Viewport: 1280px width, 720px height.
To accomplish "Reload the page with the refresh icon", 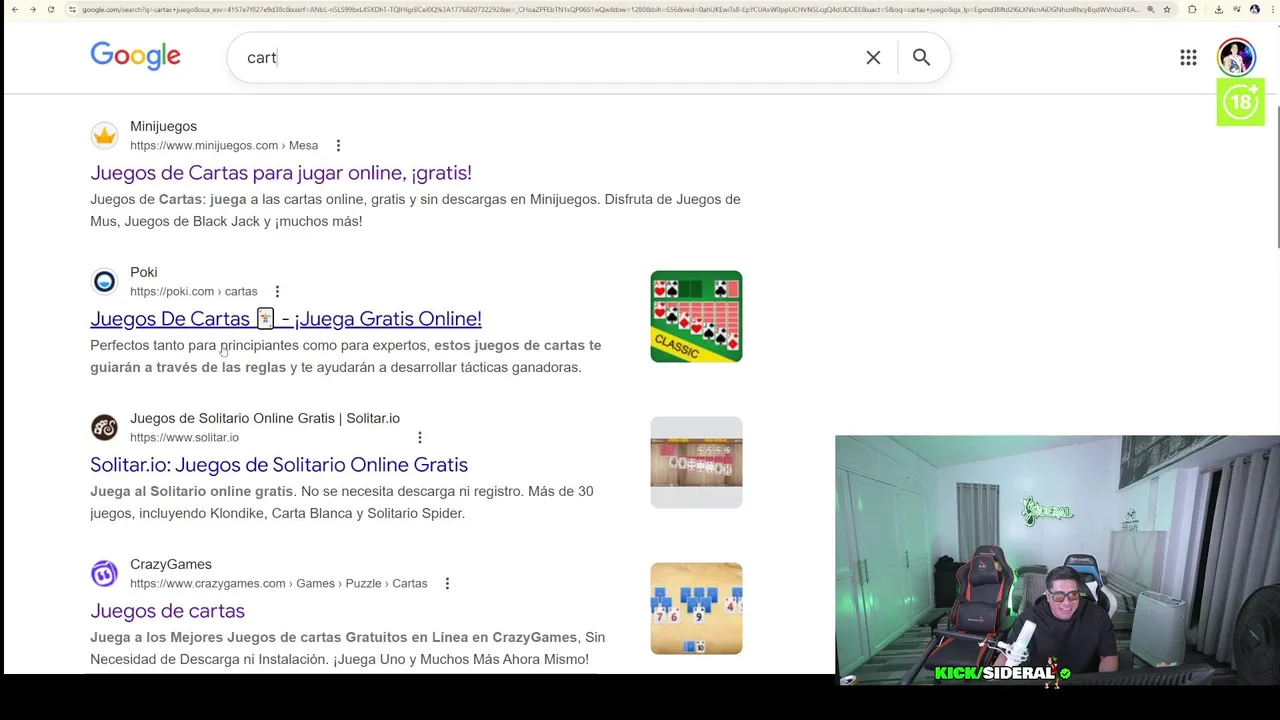I will (x=51, y=9).
